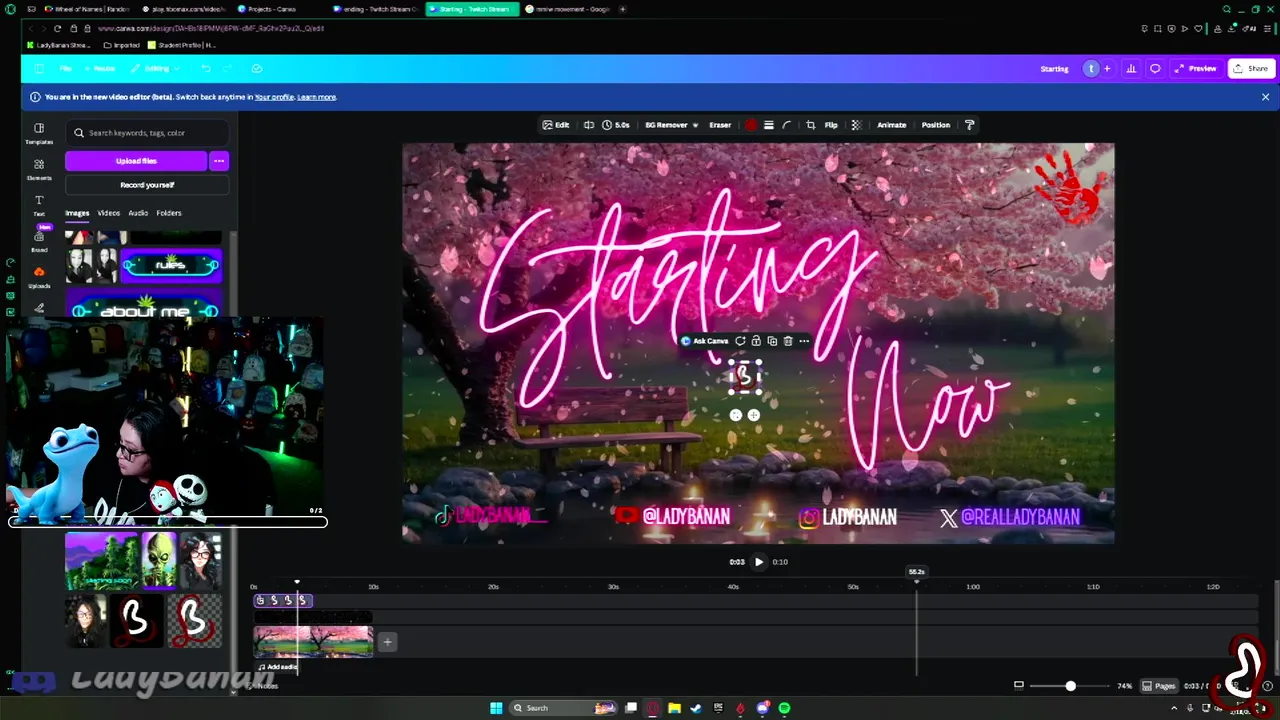
Task: Click the Your profile link
Action: pos(274,97)
